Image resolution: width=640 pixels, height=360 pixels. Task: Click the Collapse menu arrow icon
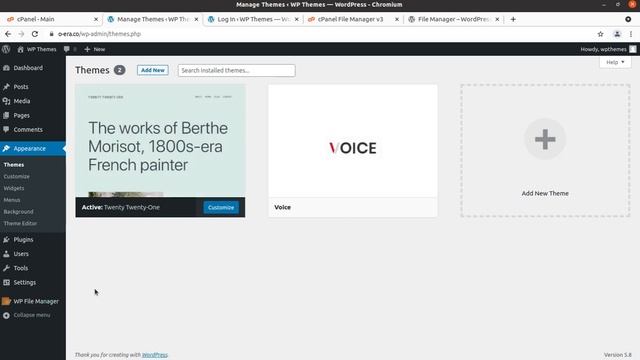tap(6, 315)
